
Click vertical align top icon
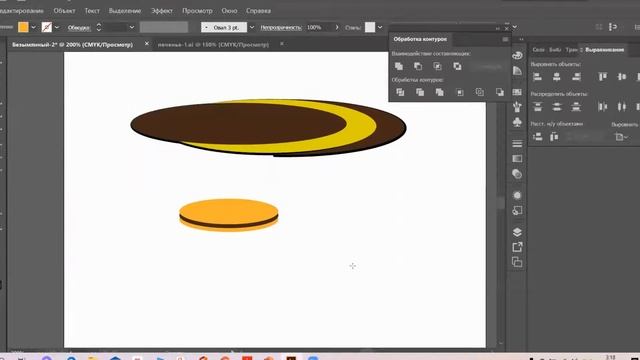click(602, 77)
